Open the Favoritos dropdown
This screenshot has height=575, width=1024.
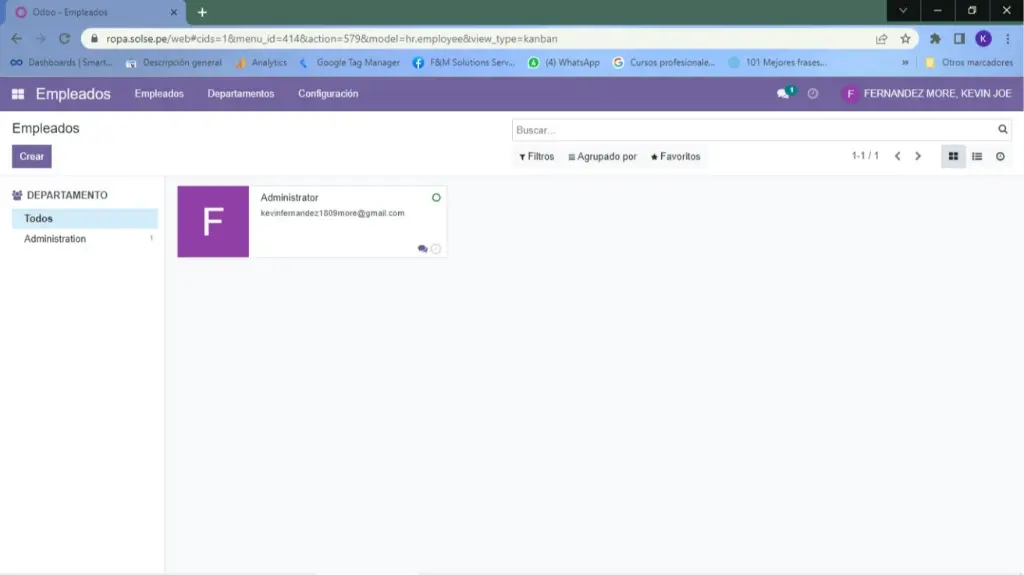675,157
